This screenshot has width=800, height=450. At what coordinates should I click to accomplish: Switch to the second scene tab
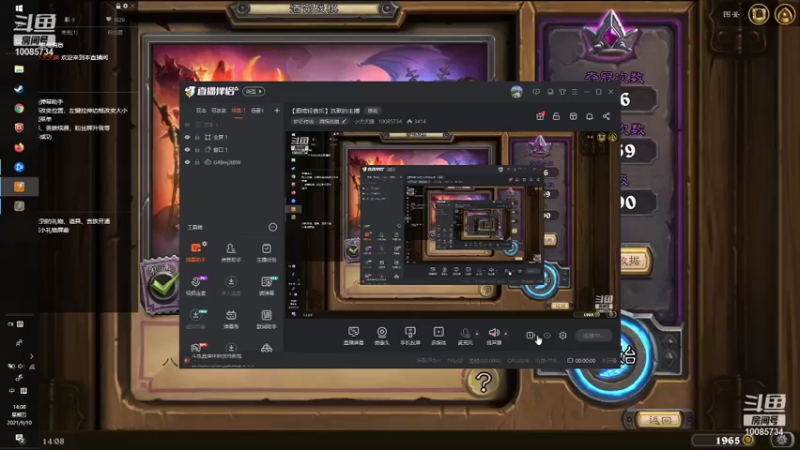218,110
